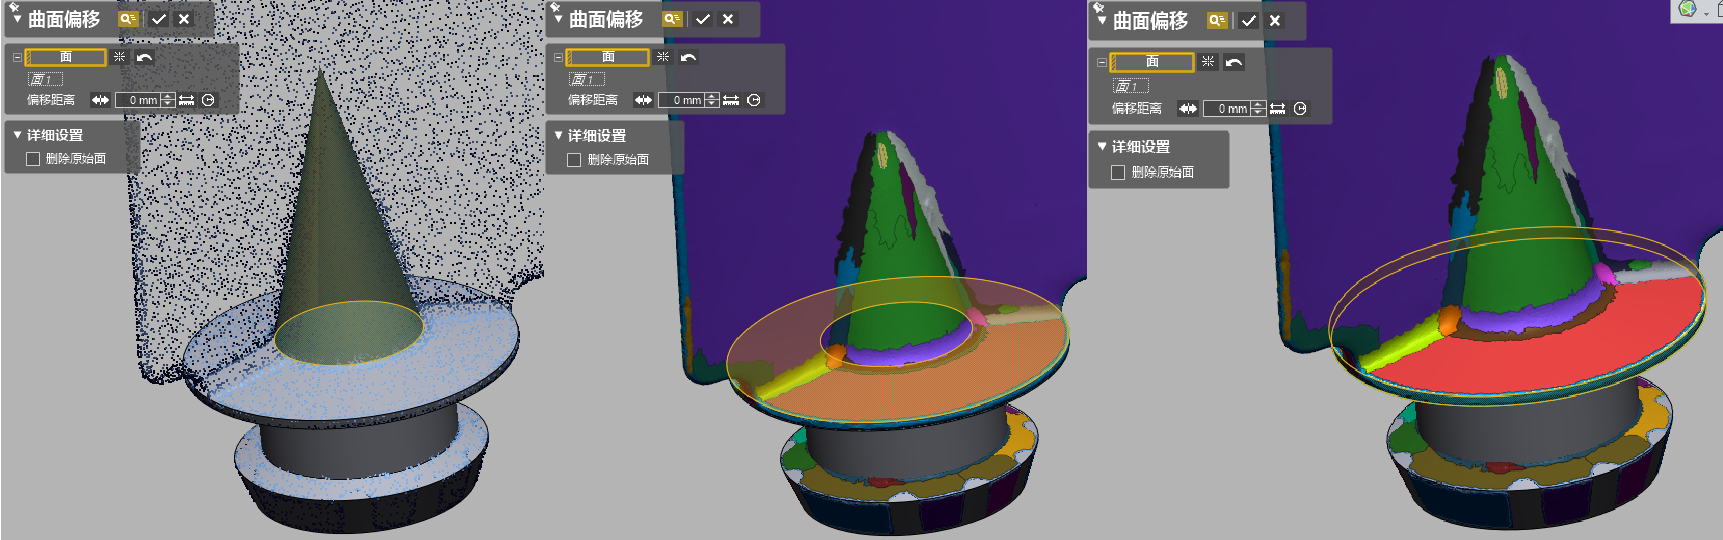
Task: Select 面1 entry in left panel
Action: point(45,79)
